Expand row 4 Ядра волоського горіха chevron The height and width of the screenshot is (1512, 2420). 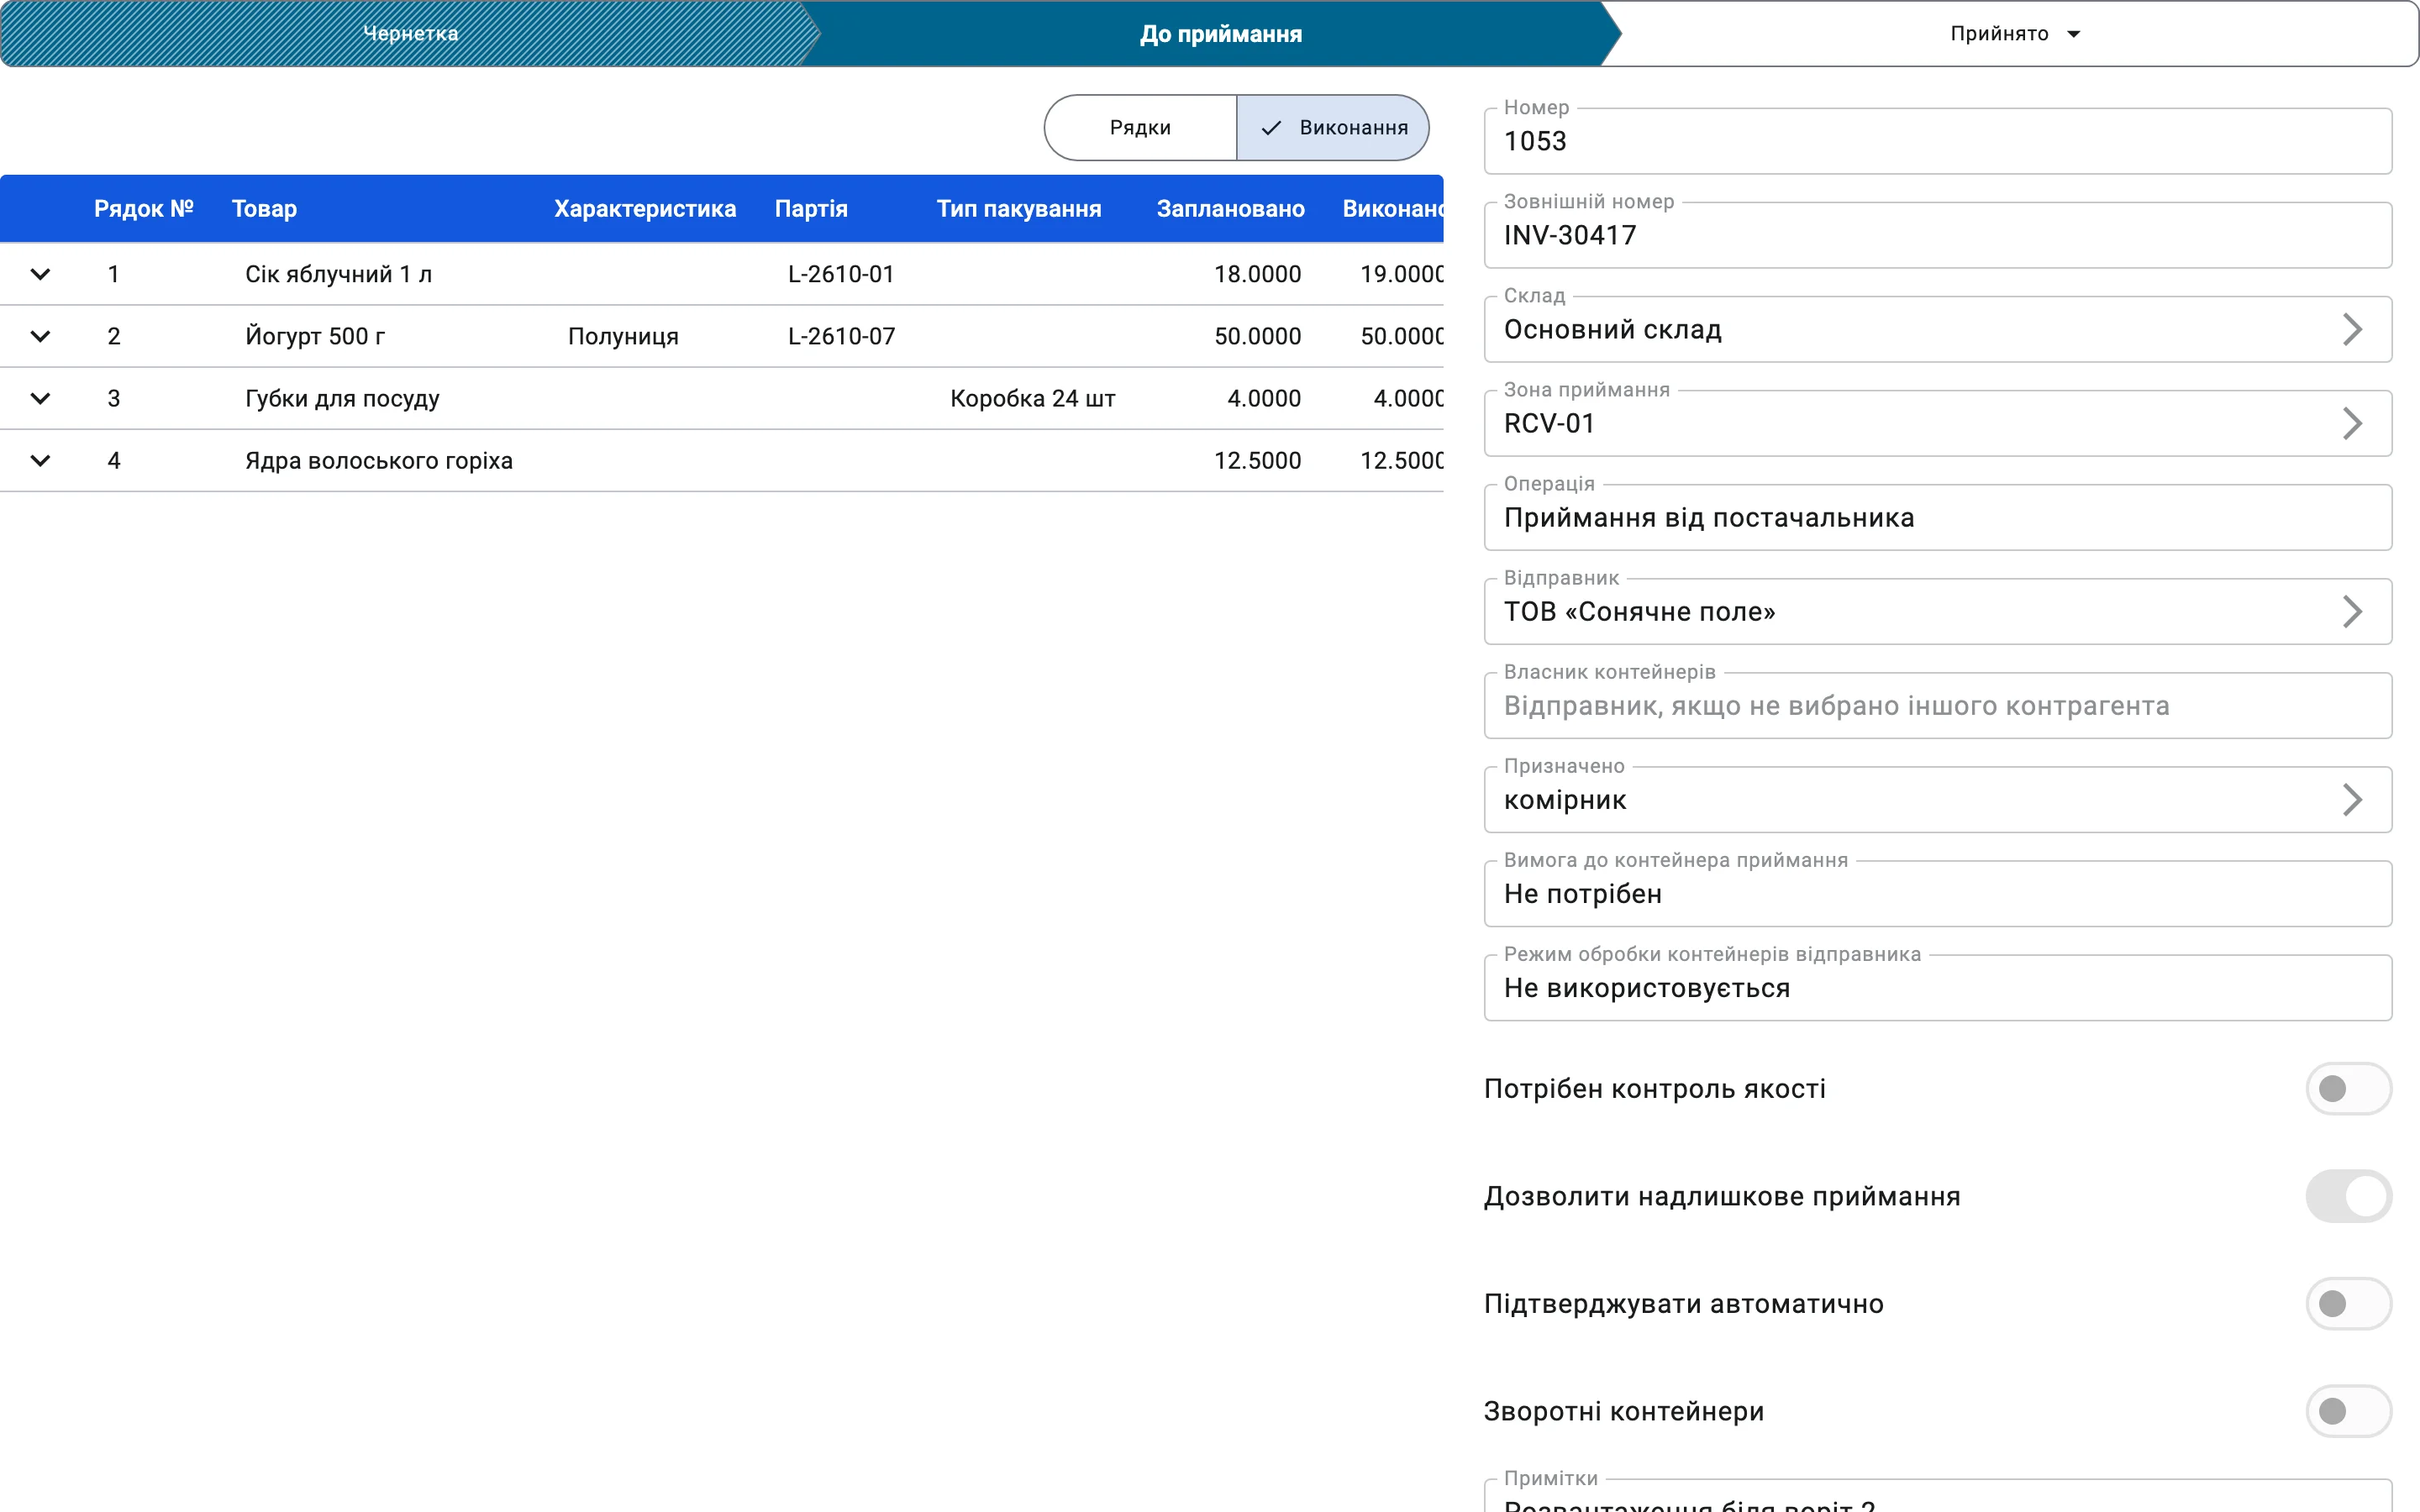[x=40, y=461]
